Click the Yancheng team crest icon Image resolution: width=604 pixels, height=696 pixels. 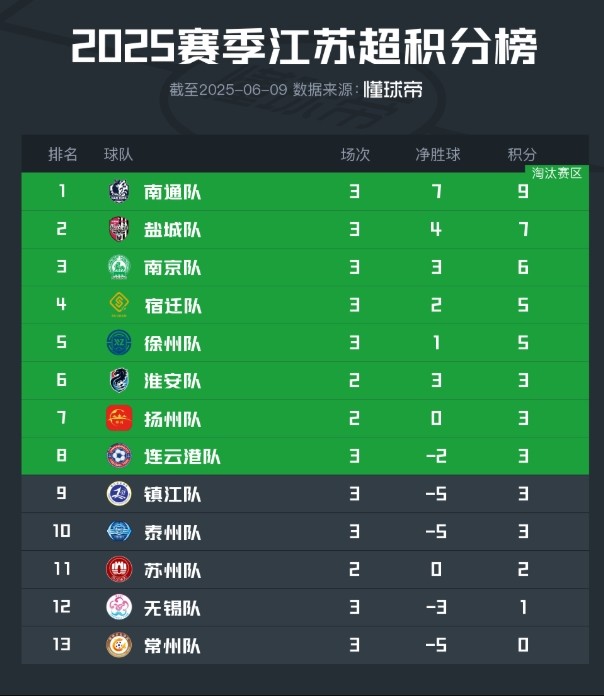119,230
